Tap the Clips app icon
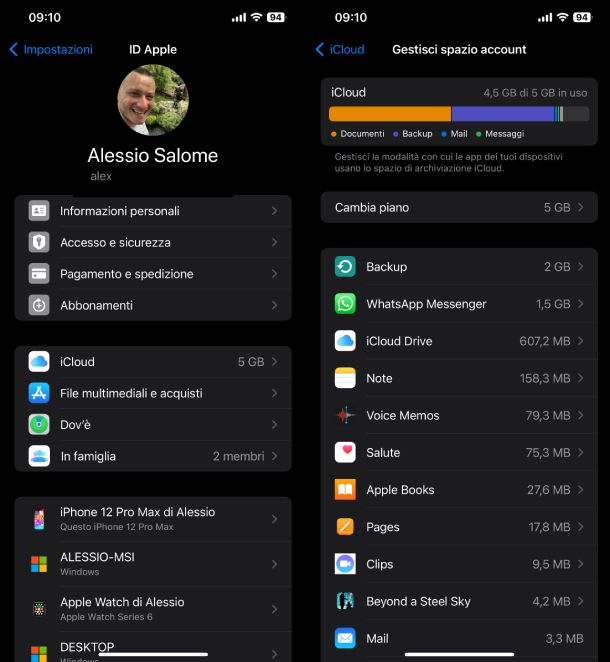This screenshot has width=610, height=662. (x=345, y=564)
